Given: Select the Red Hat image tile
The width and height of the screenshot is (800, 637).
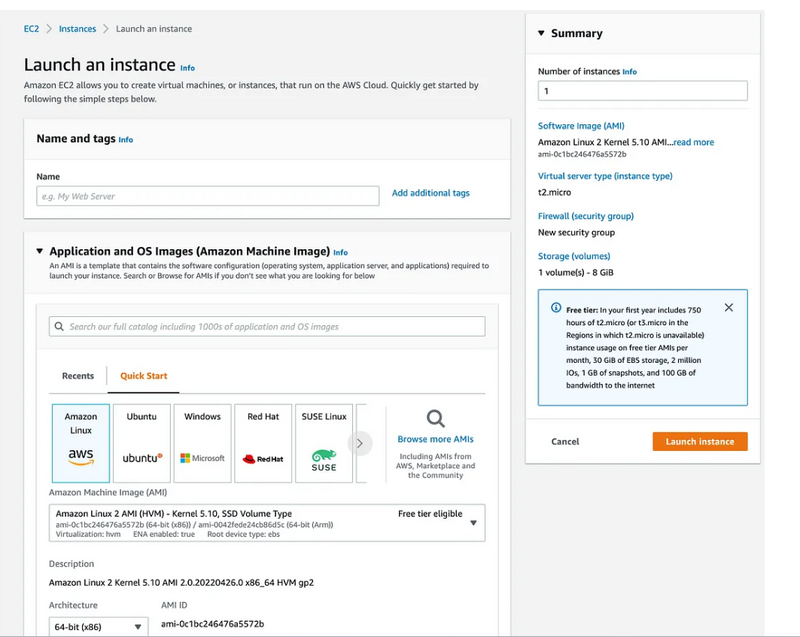Looking at the screenshot, I should point(263,441).
